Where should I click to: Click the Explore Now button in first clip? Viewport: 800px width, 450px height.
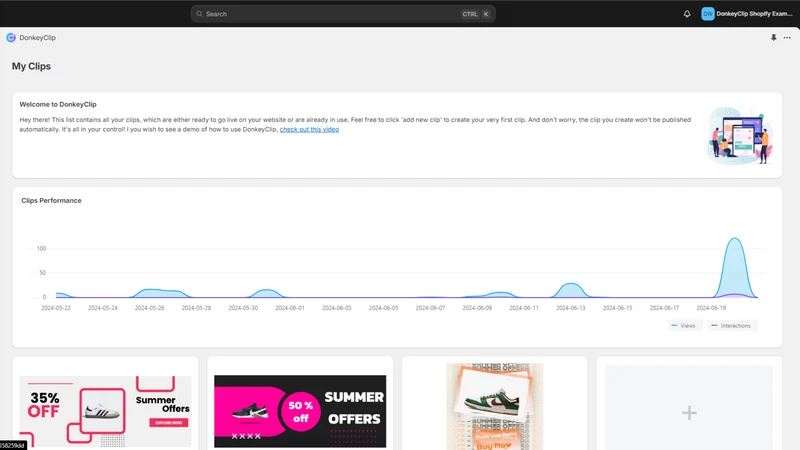[169, 422]
